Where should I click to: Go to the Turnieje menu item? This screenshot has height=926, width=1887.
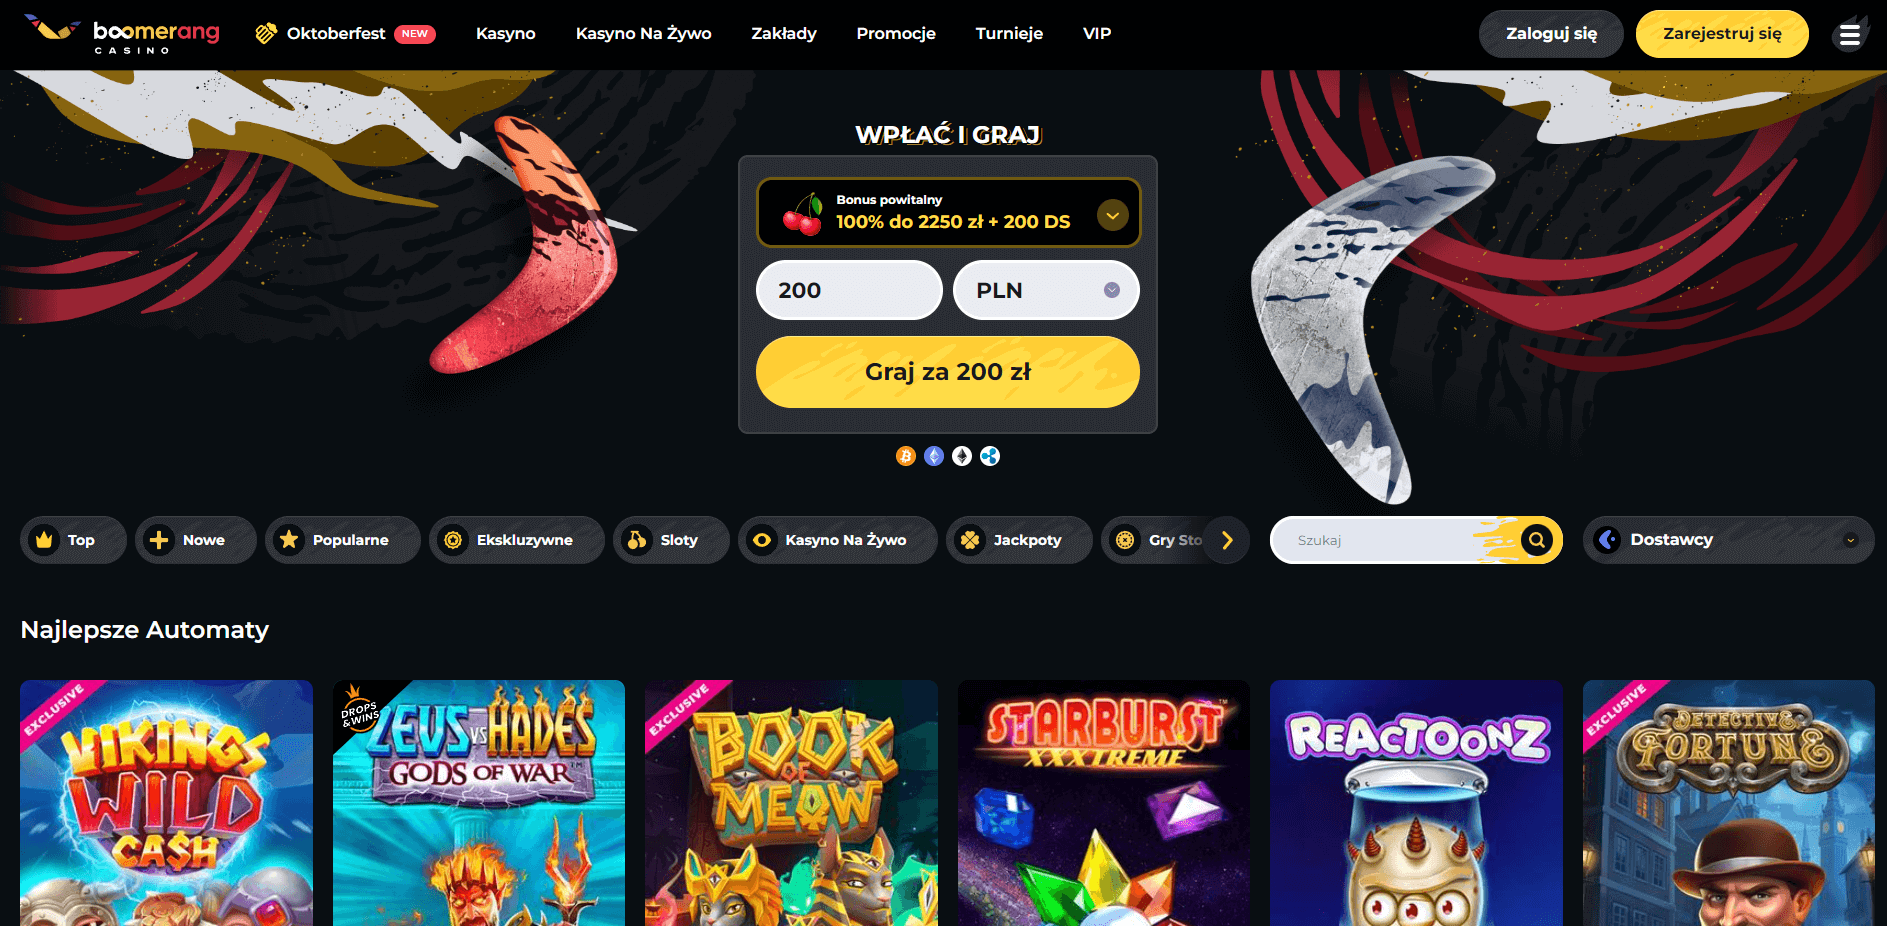[1009, 33]
